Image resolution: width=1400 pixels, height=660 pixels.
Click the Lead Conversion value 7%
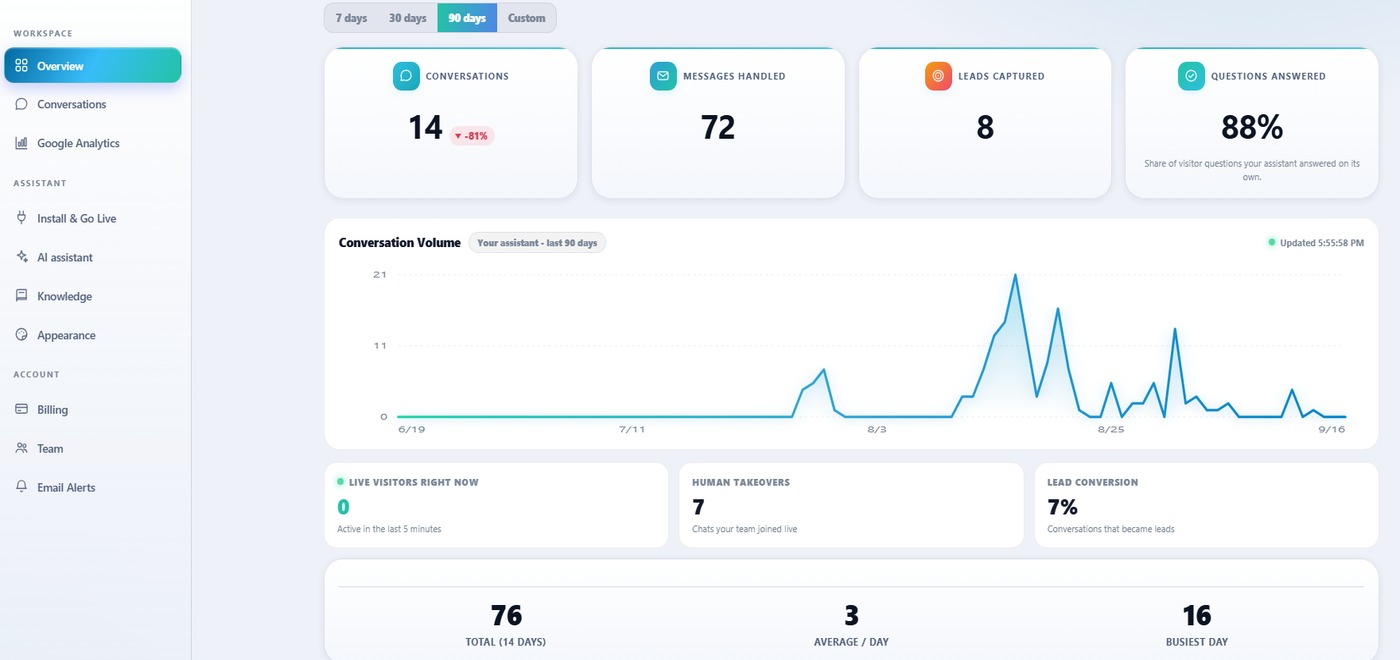tap(1062, 507)
